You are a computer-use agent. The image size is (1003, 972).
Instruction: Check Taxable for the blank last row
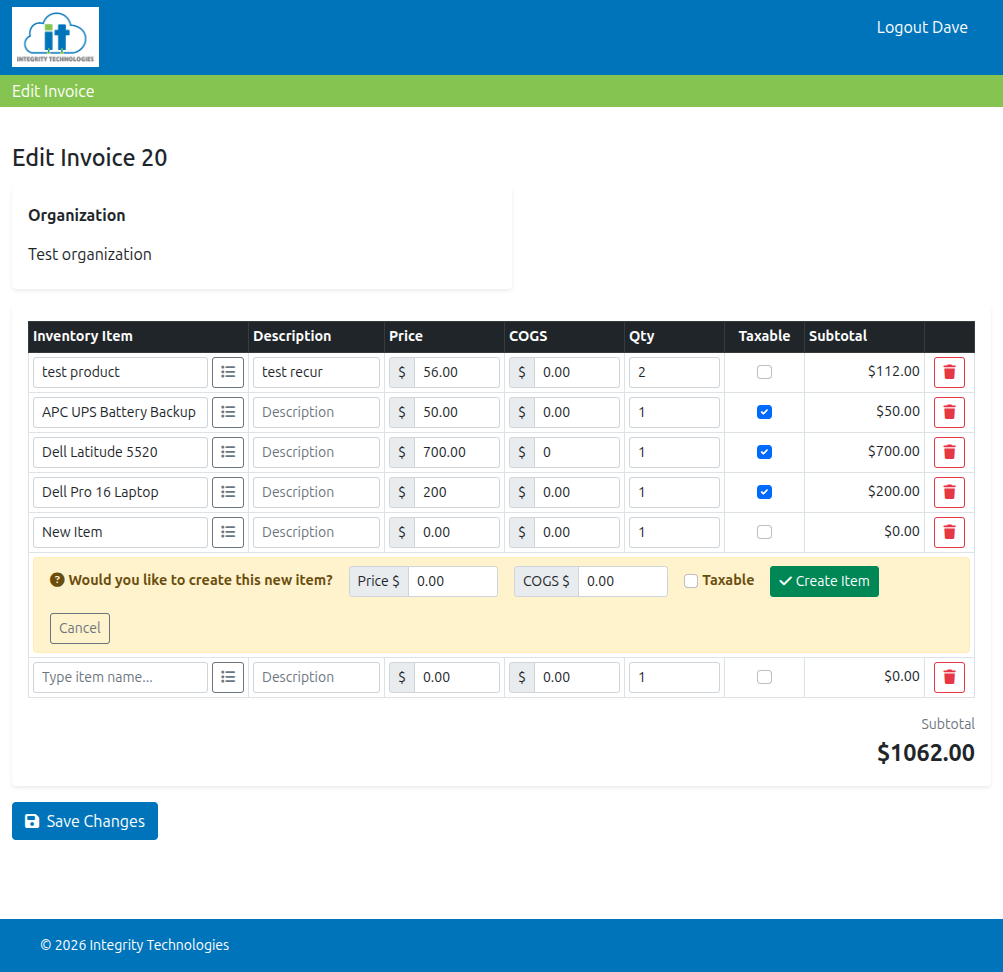click(764, 677)
